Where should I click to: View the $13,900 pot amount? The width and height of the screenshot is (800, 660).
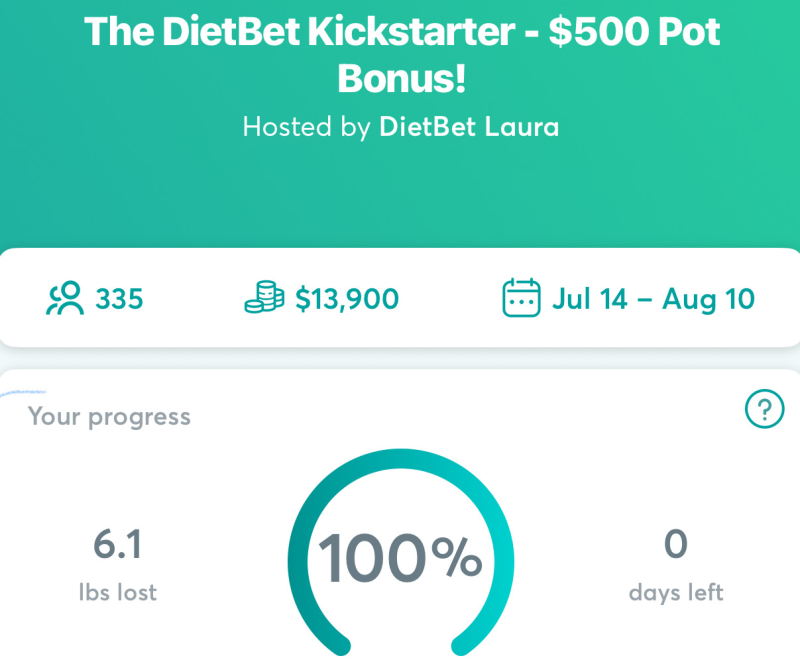347,299
